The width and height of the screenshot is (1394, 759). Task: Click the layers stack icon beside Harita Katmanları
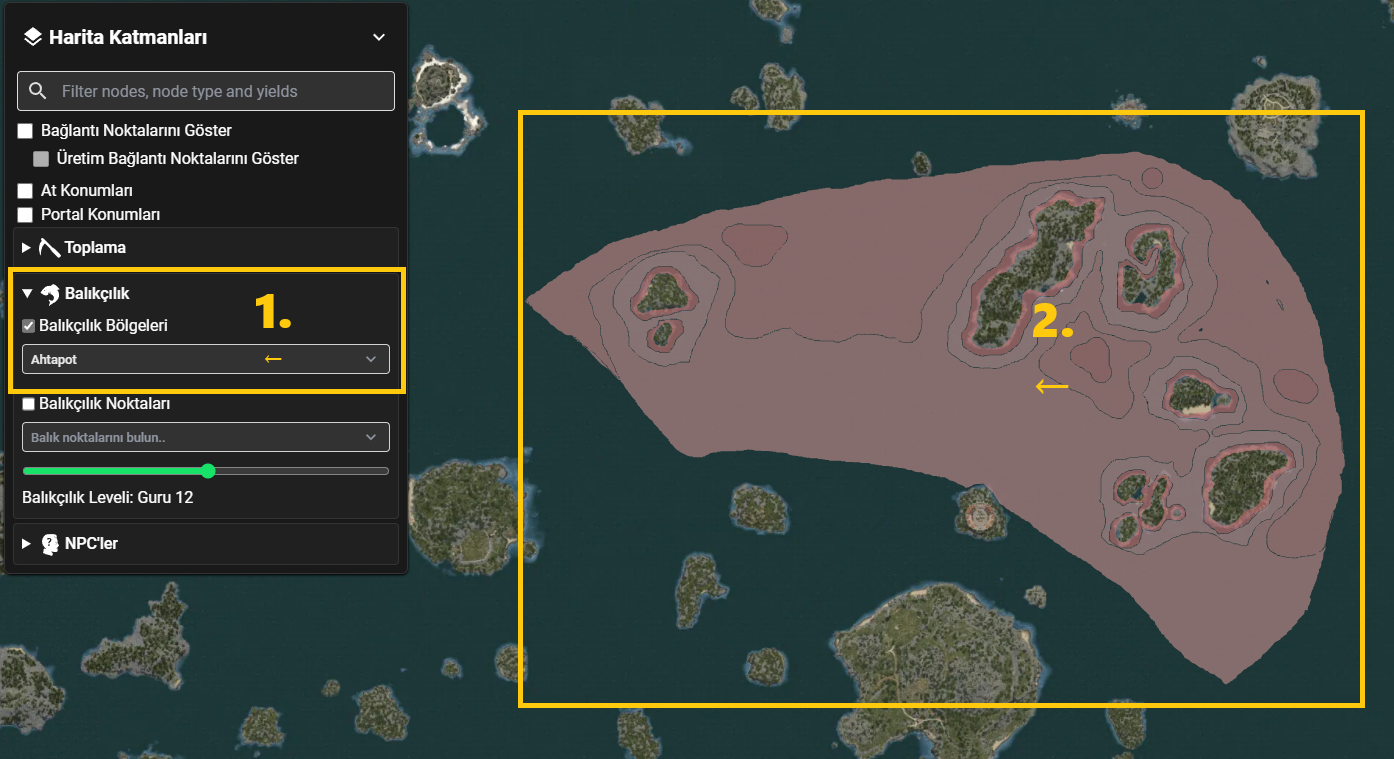[33, 38]
